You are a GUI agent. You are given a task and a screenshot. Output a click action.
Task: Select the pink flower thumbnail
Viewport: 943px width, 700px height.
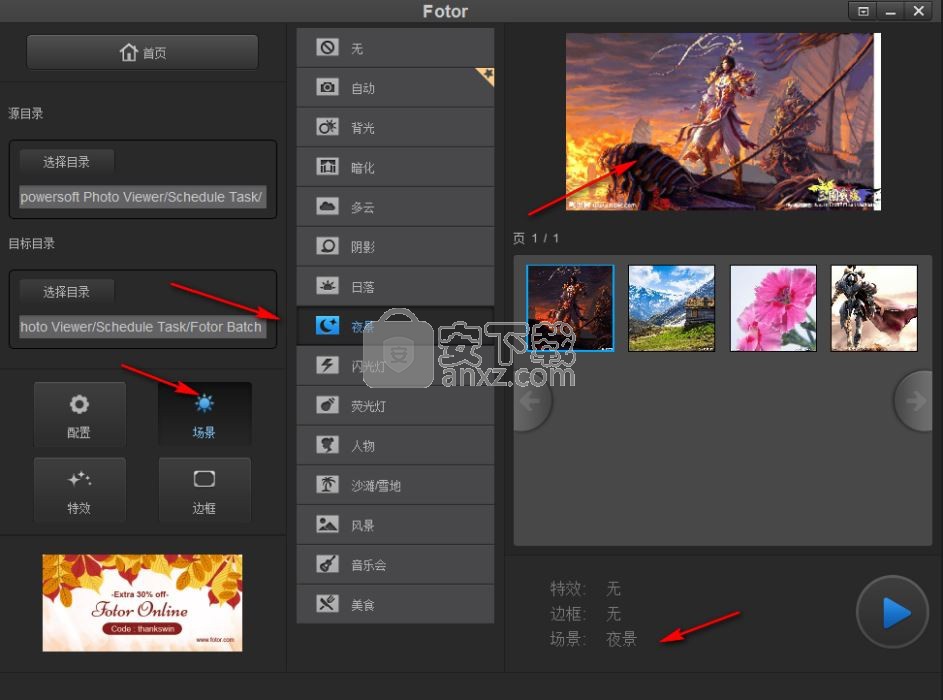[773, 308]
